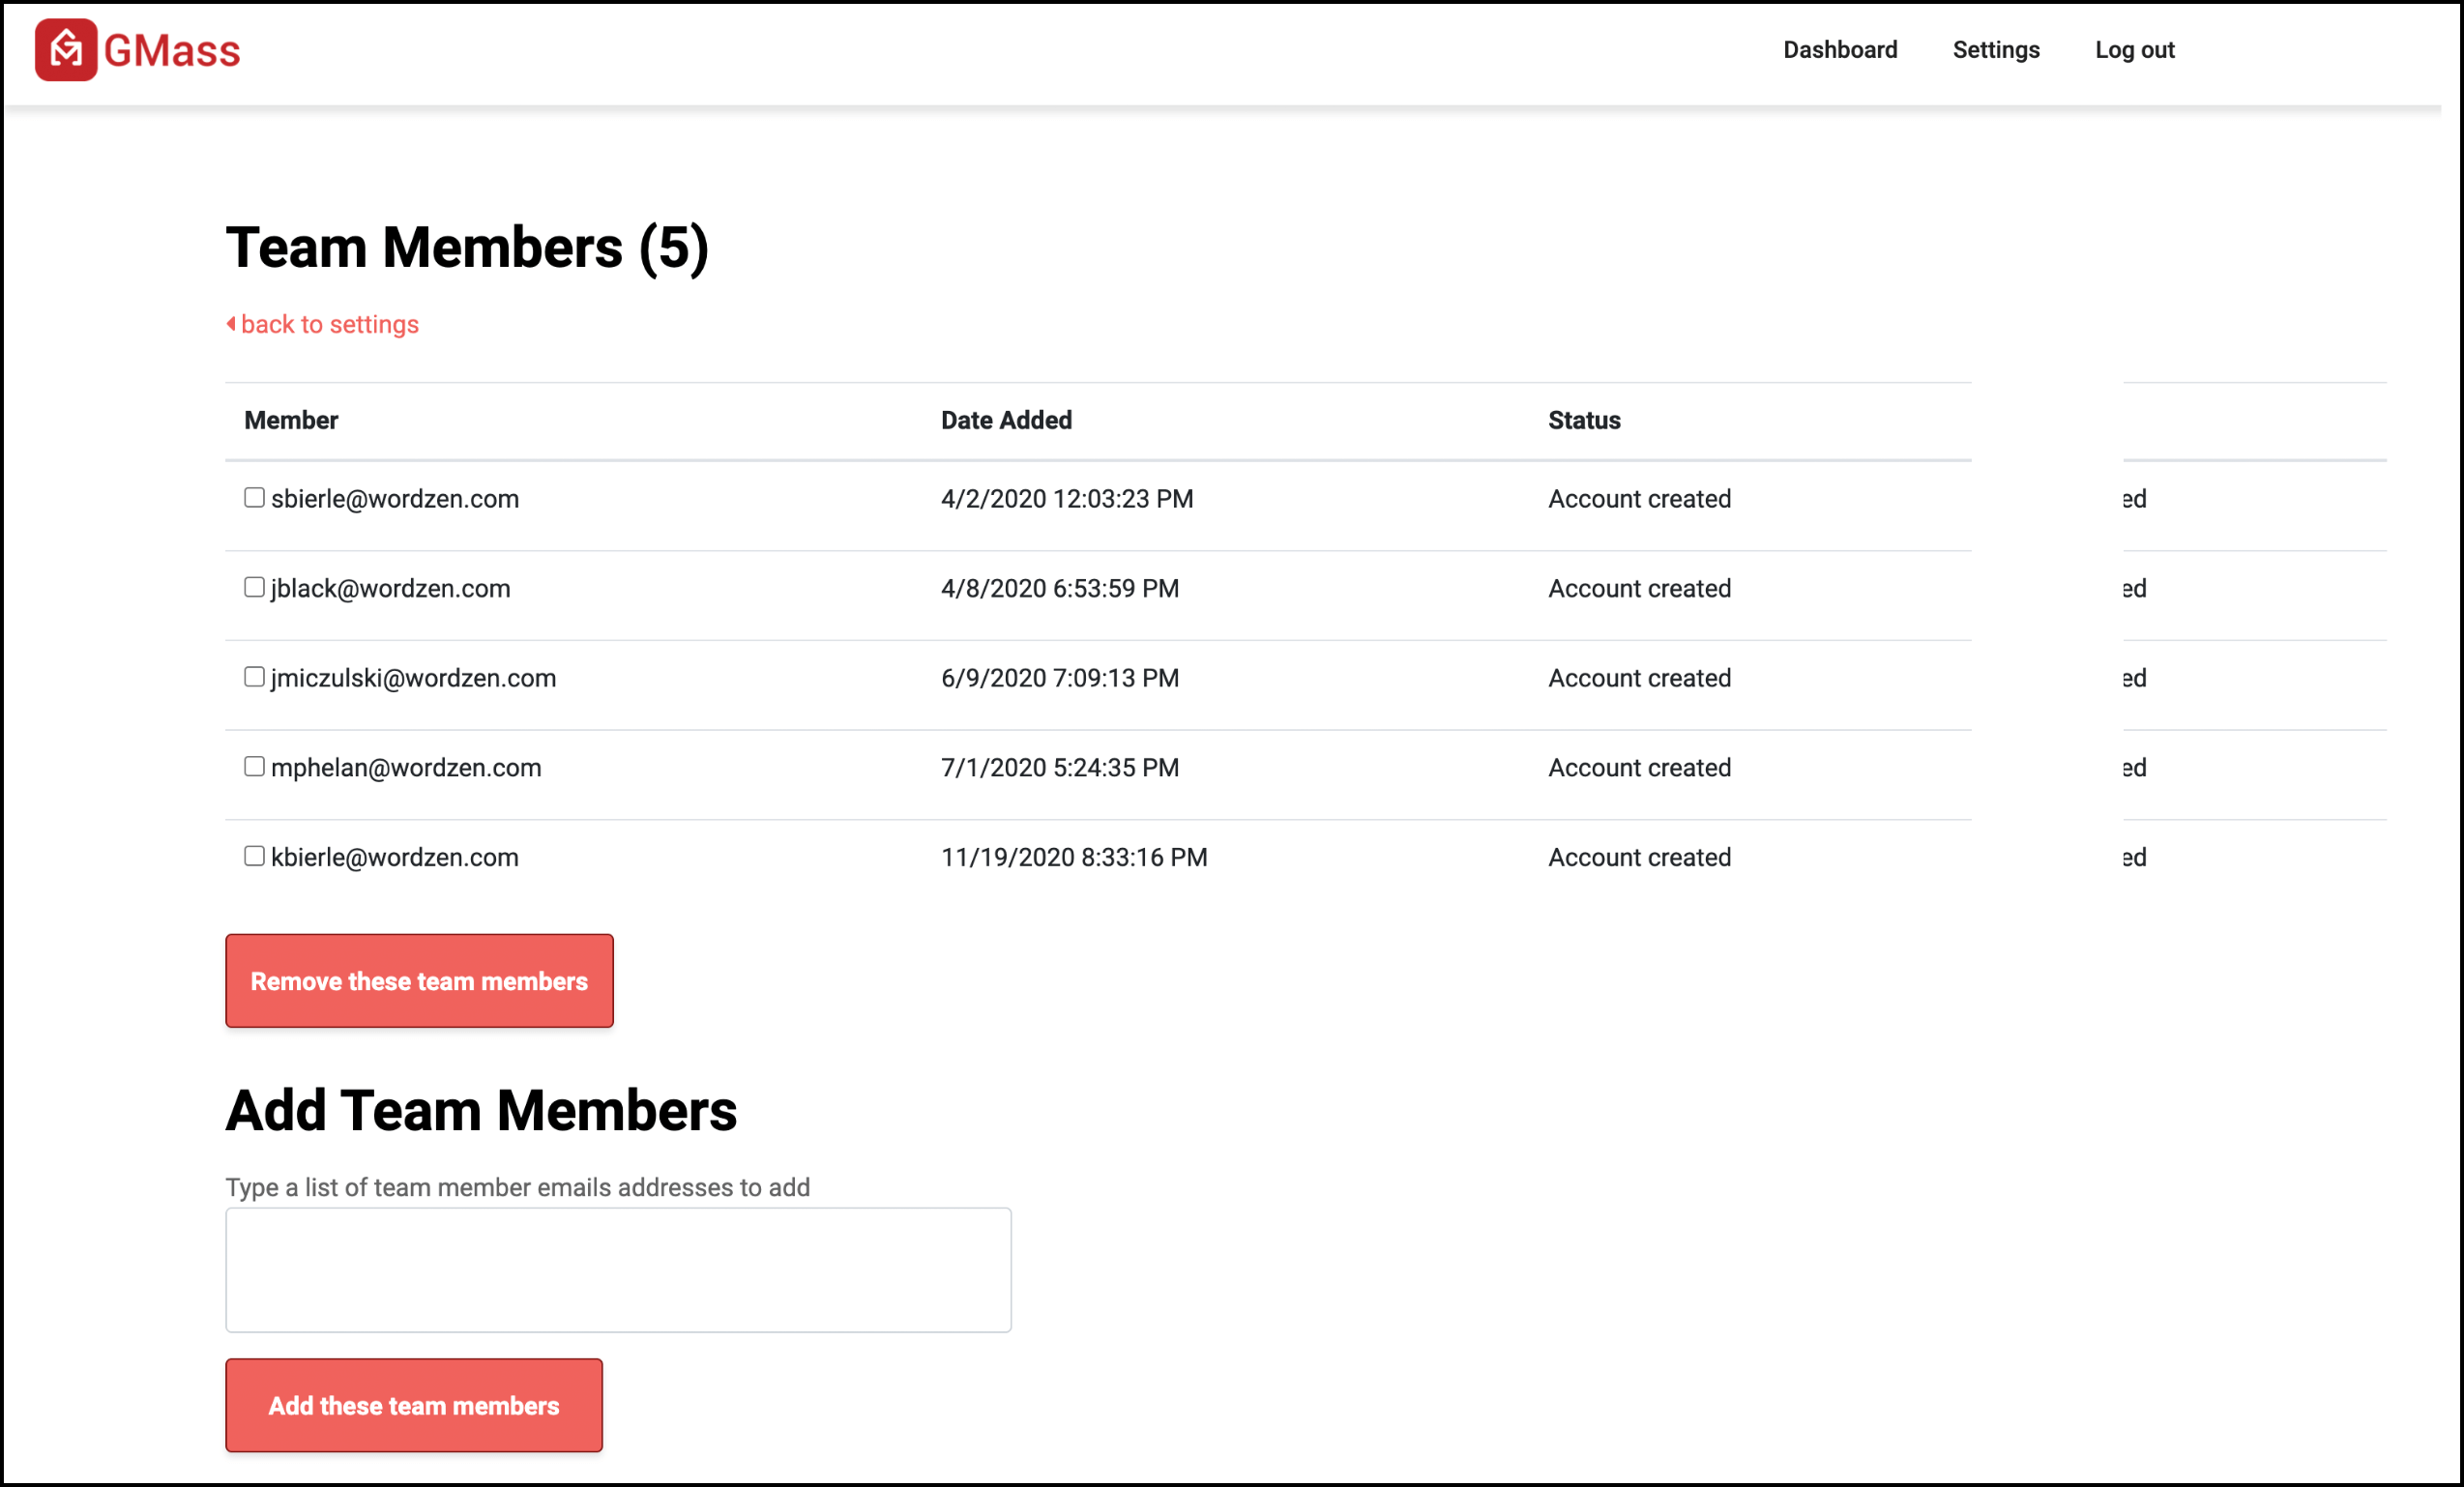Viewport: 2464px width, 1487px height.
Task: Click Remove these team members button
Action: tap(421, 980)
